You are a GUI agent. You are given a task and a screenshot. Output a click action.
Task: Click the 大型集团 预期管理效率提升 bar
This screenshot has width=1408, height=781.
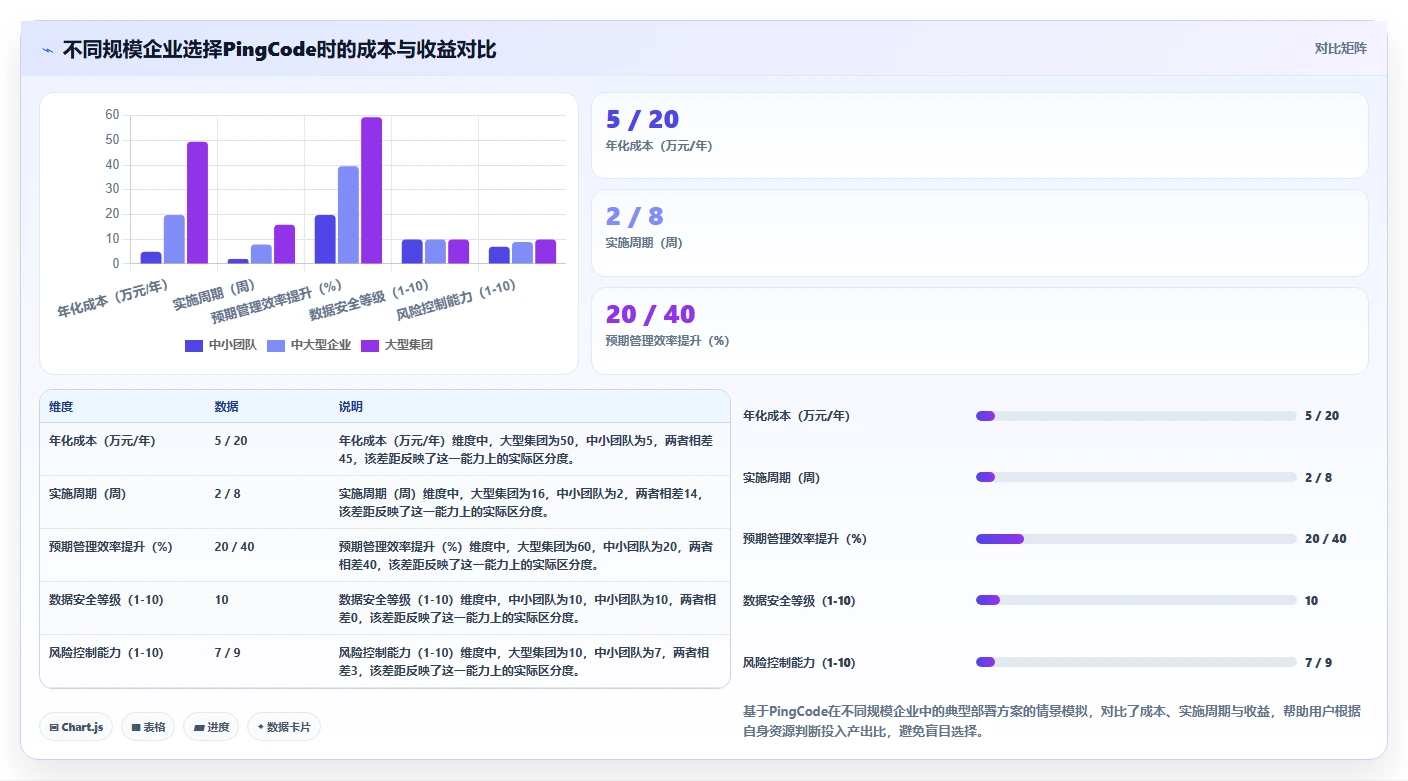tap(371, 191)
